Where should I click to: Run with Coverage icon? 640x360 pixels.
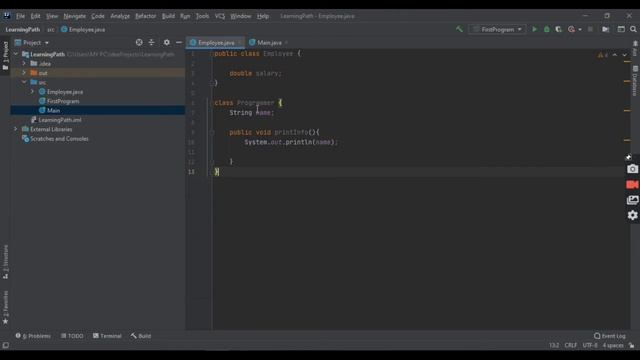tap(558, 29)
